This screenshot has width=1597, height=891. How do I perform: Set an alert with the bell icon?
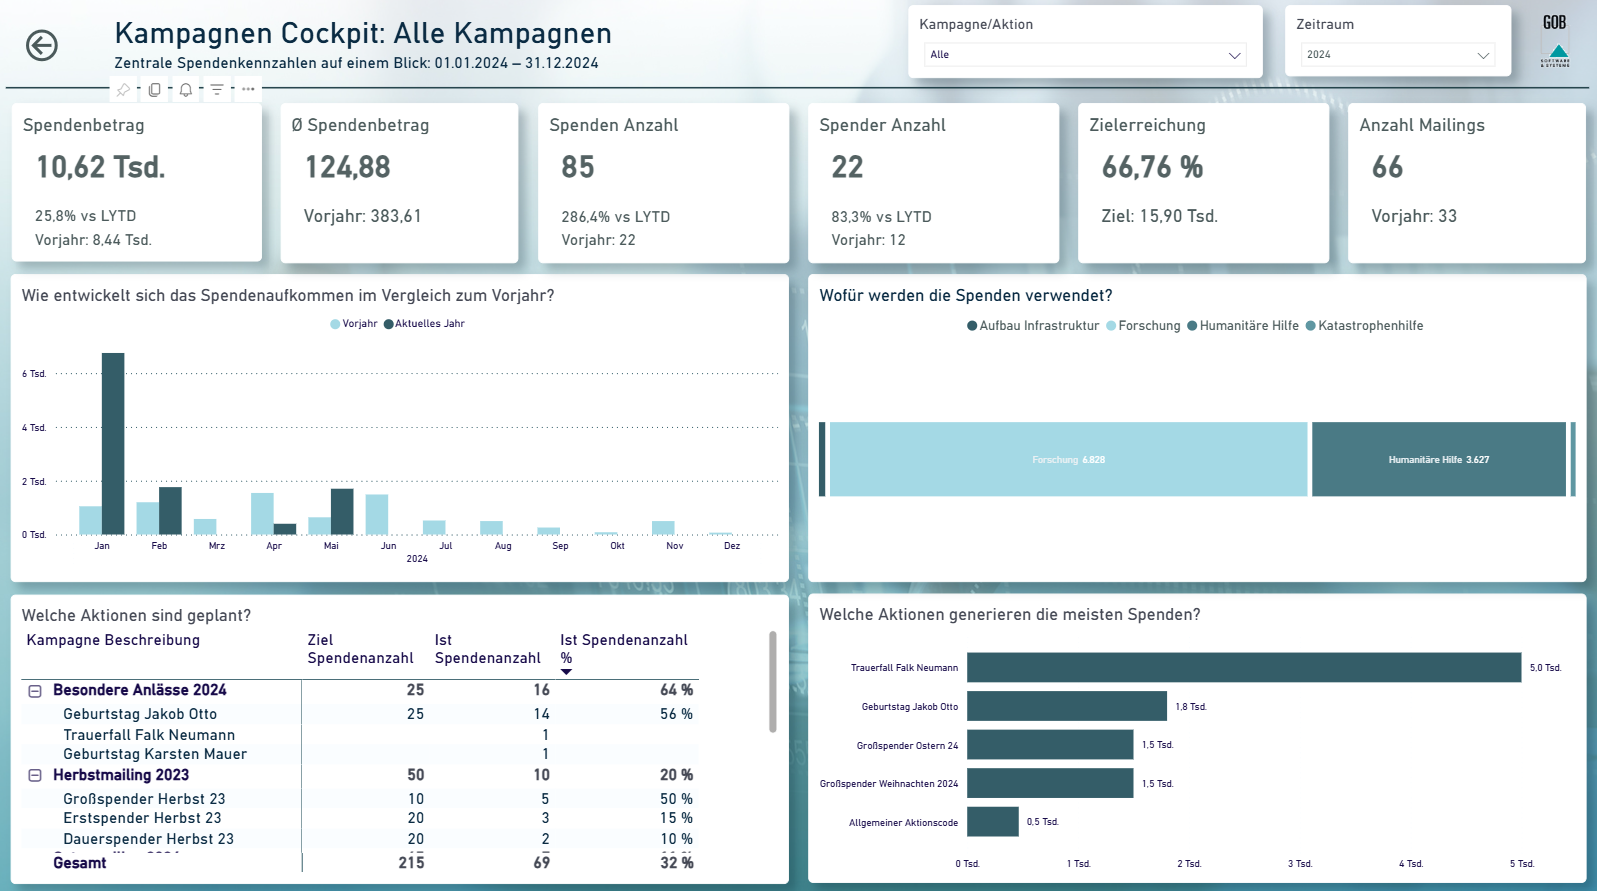[x=185, y=89]
